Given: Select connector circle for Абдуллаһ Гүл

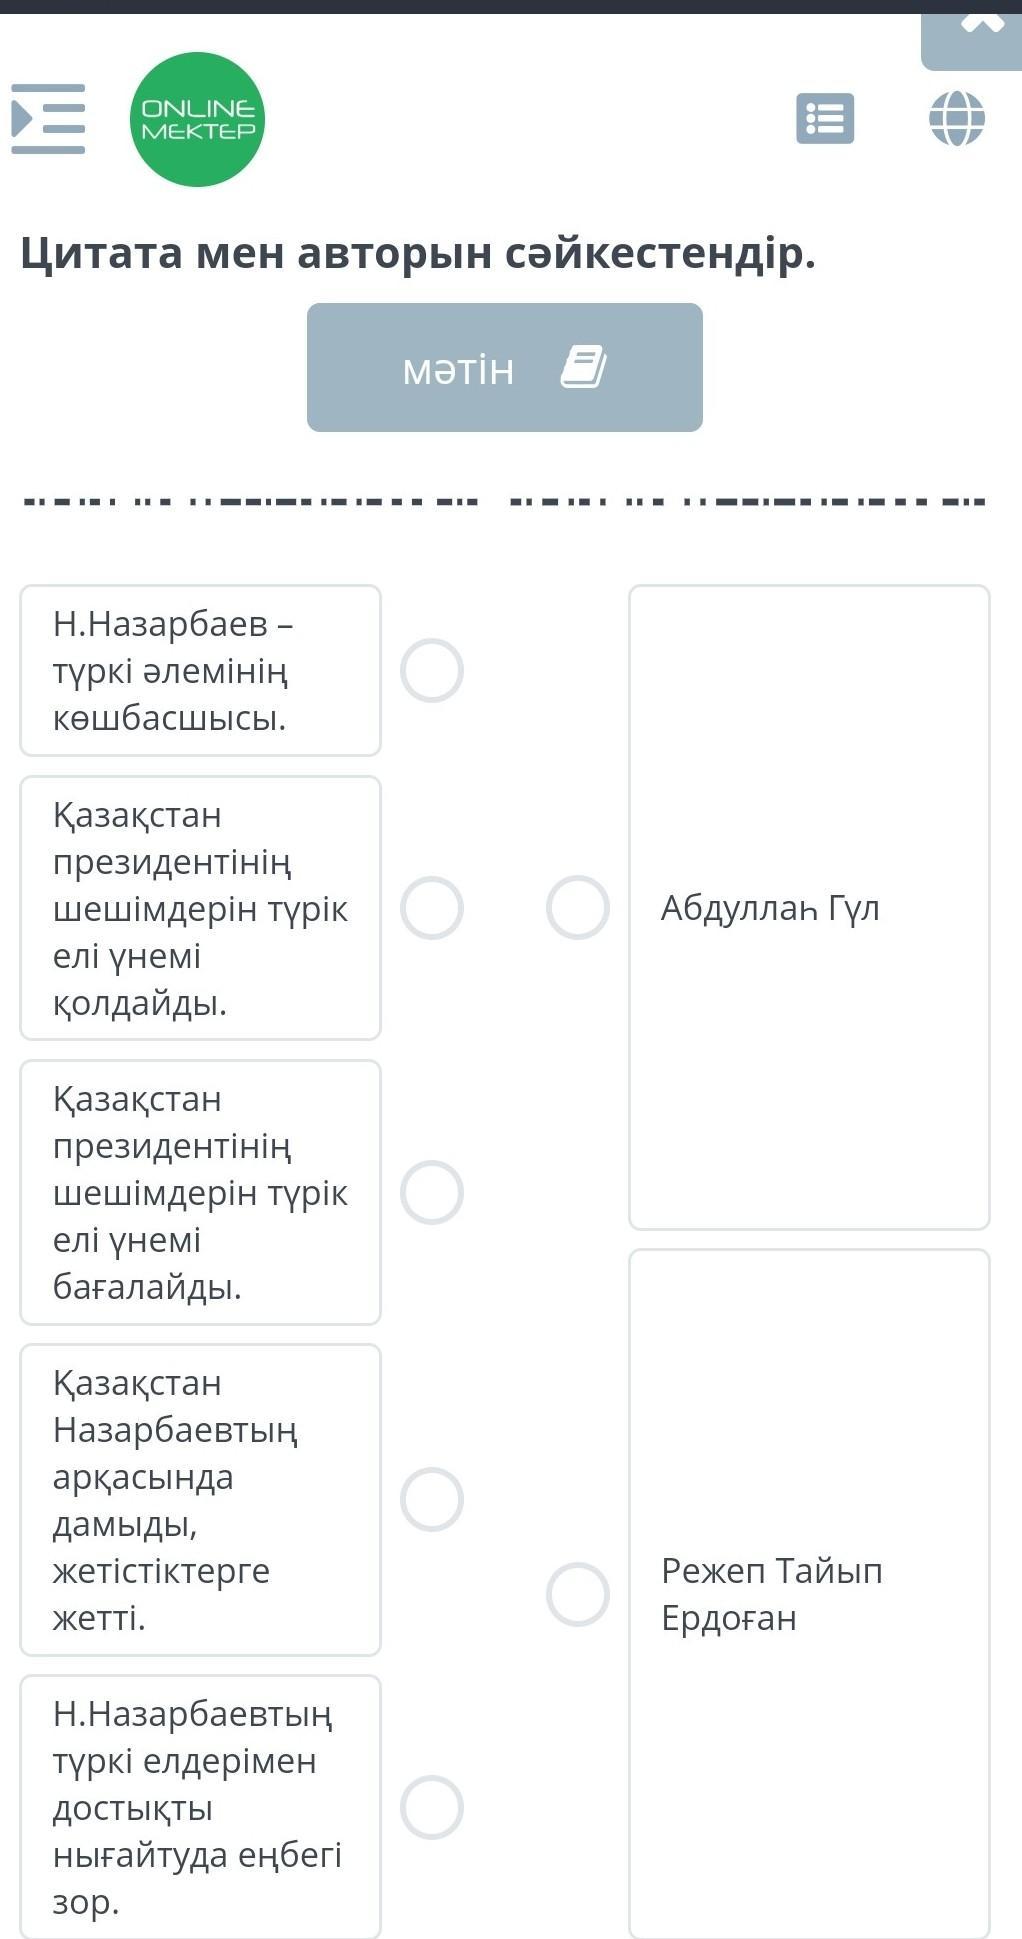Looking at the screenshot, I should click(578, 907).
